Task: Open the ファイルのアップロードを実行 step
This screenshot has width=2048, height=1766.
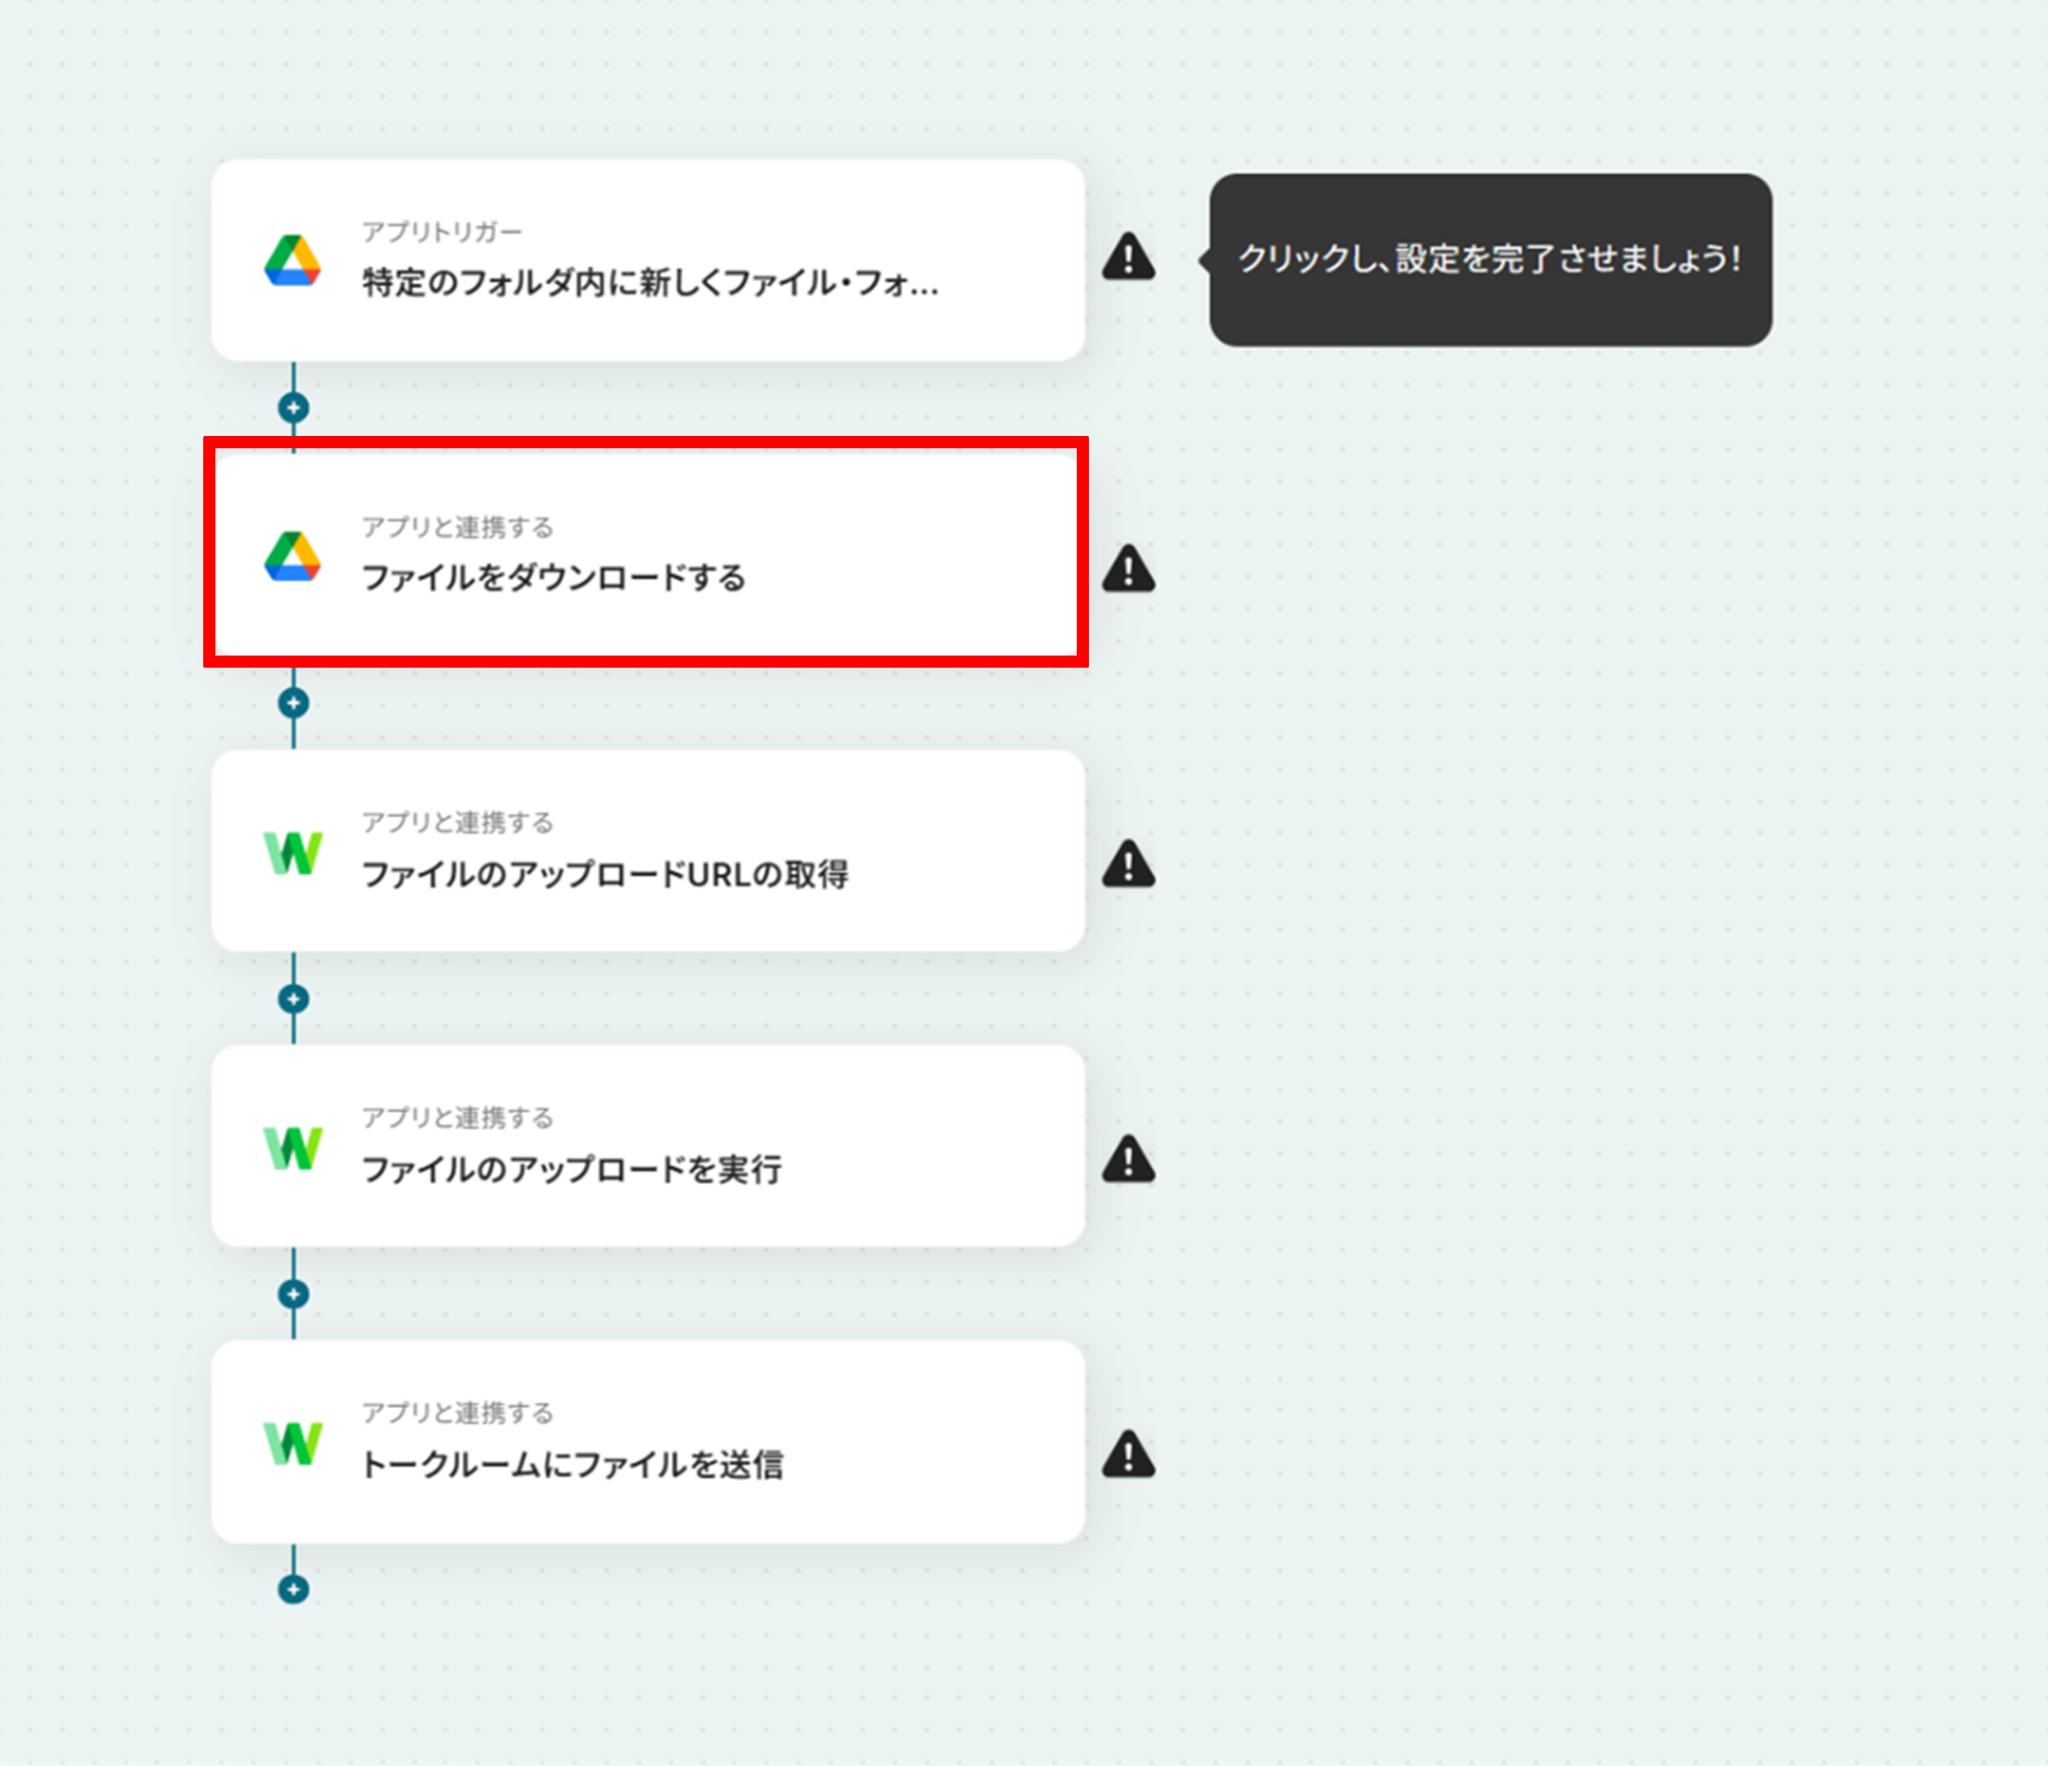Action: [x=648, y=1146]
